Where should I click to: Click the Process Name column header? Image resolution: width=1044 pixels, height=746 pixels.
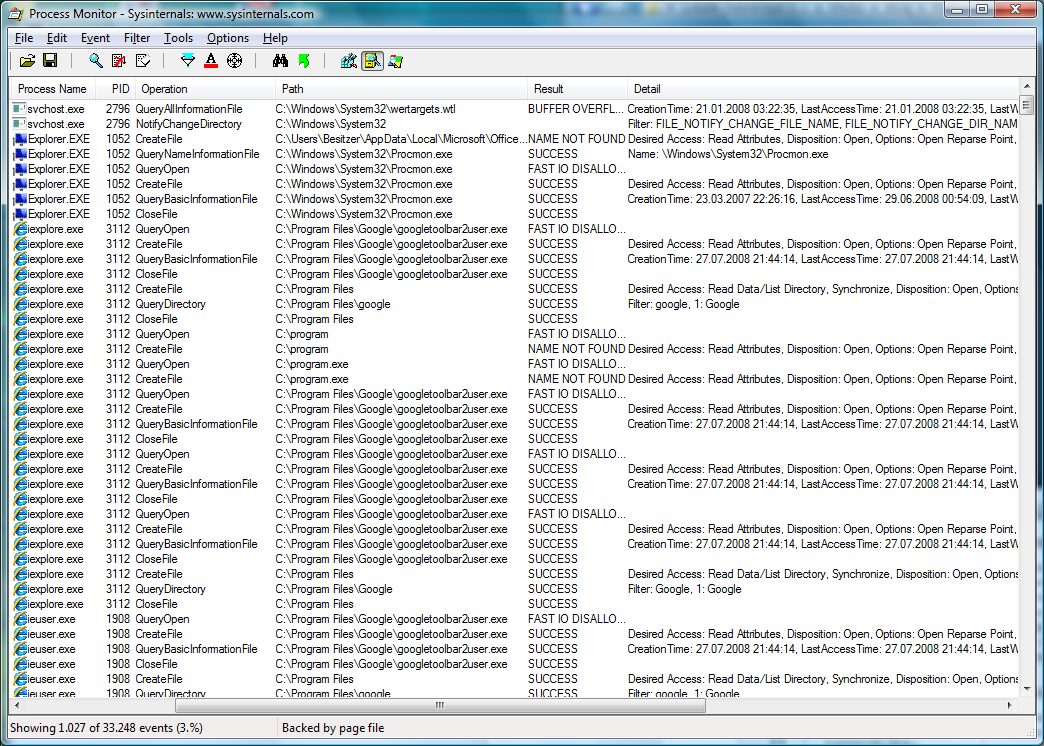click(x=52, y=89)
